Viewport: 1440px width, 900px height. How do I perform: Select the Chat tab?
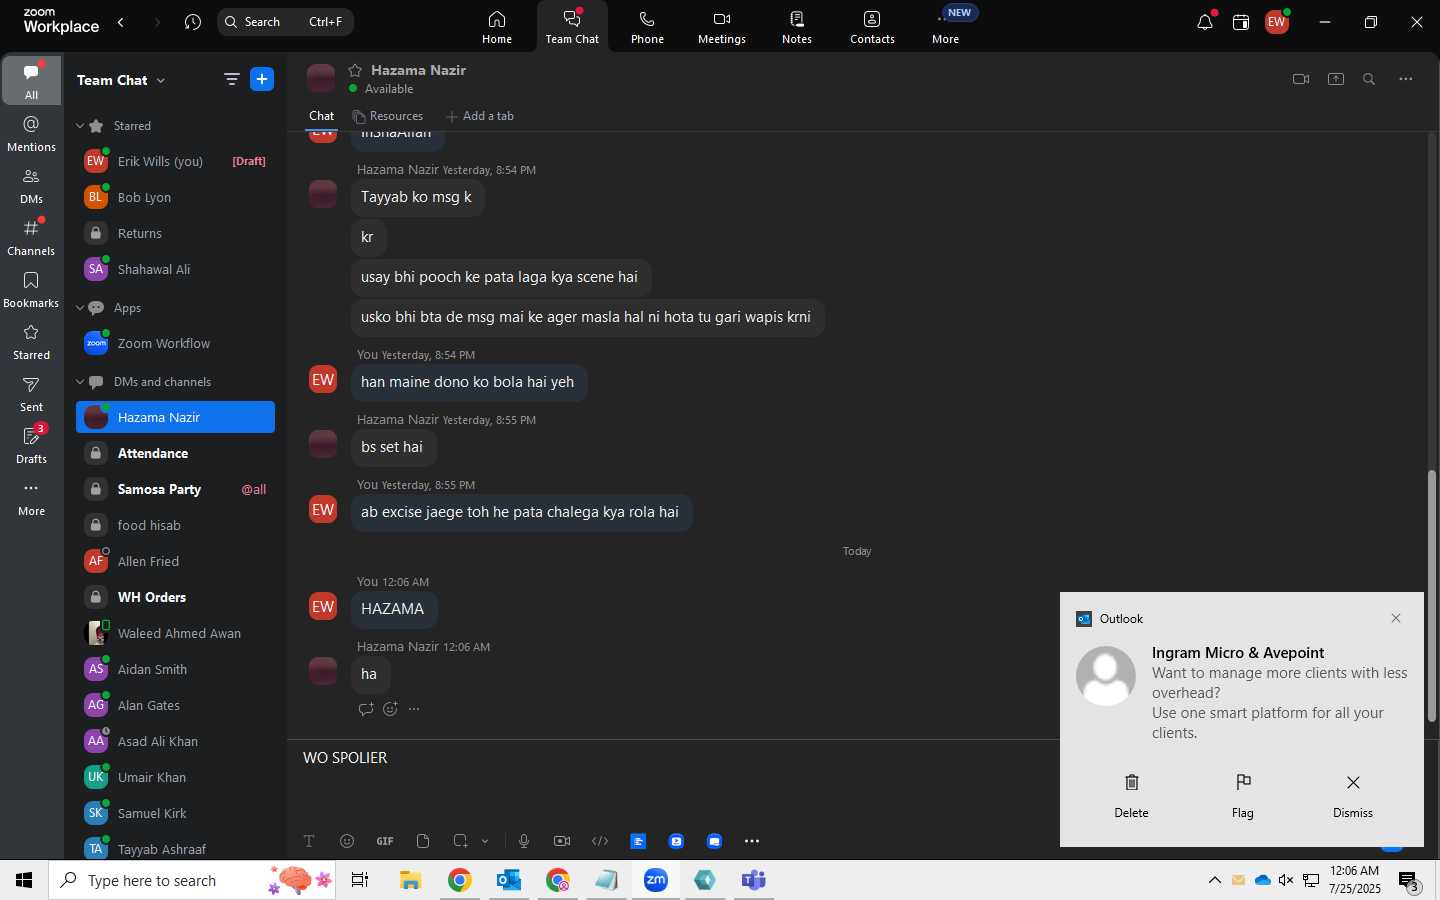click(321, 116)
